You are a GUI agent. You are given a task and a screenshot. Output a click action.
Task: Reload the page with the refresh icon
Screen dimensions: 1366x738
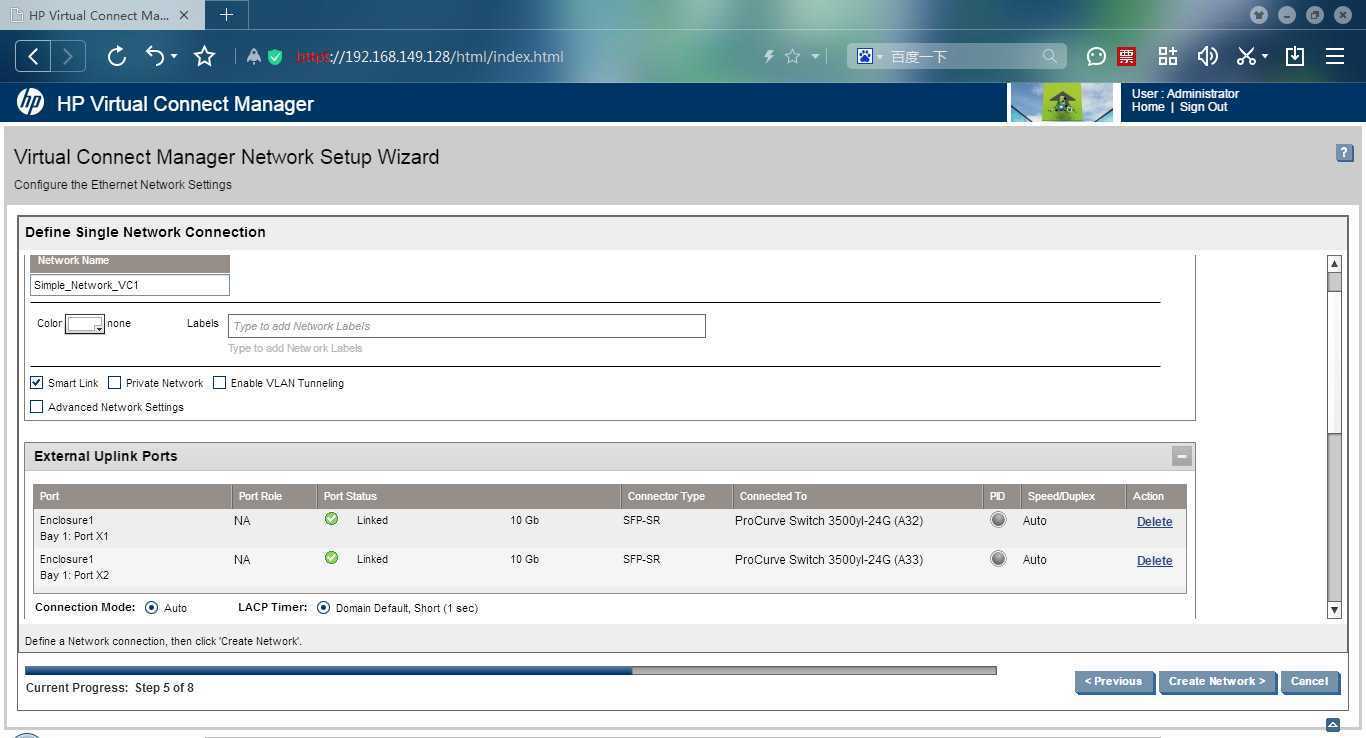coord(116,56)
